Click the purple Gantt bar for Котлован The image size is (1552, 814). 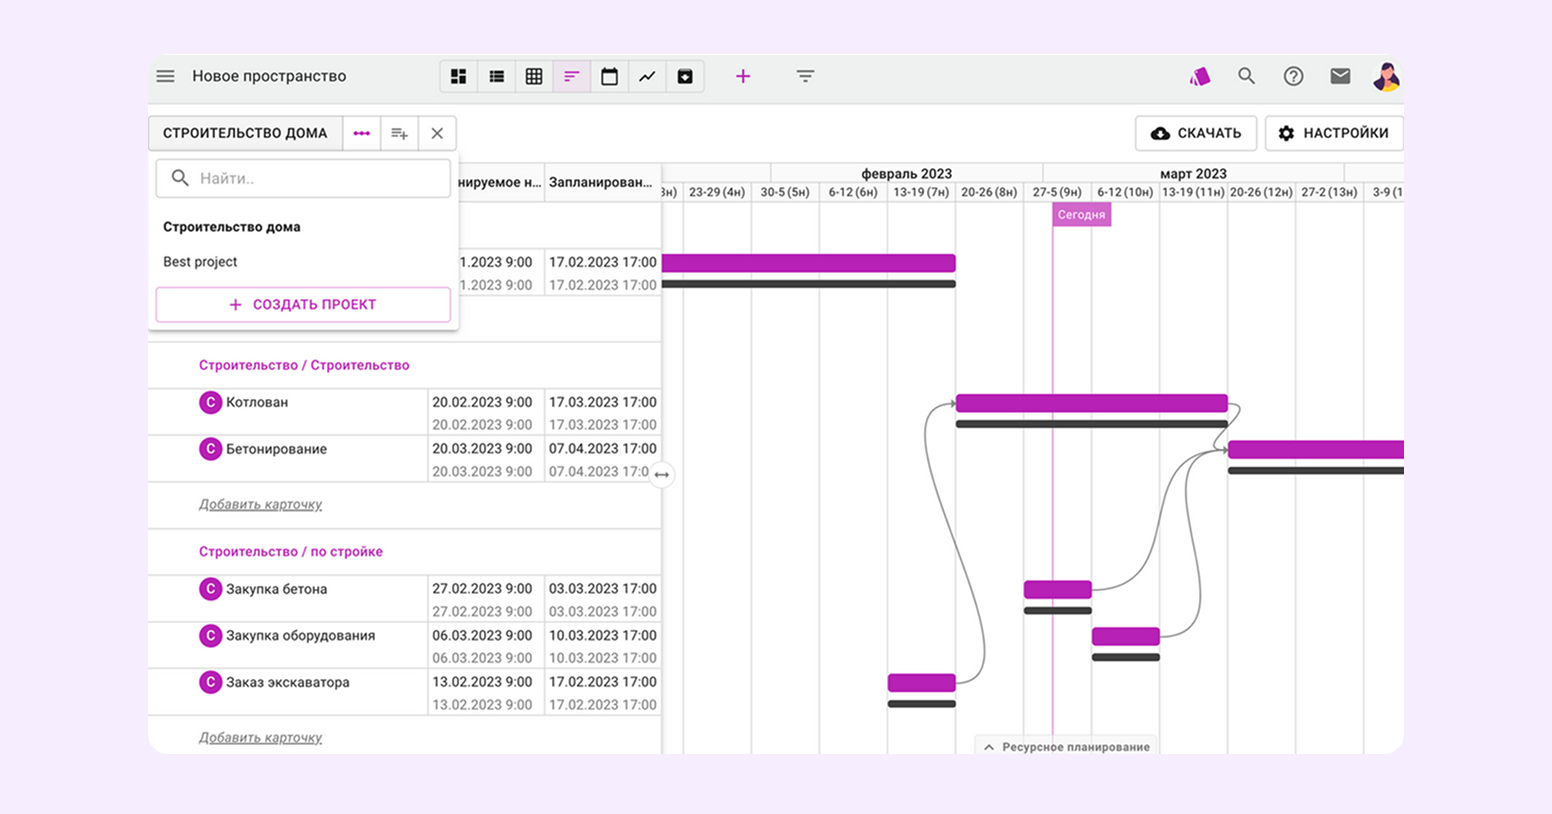point(1092,403)
